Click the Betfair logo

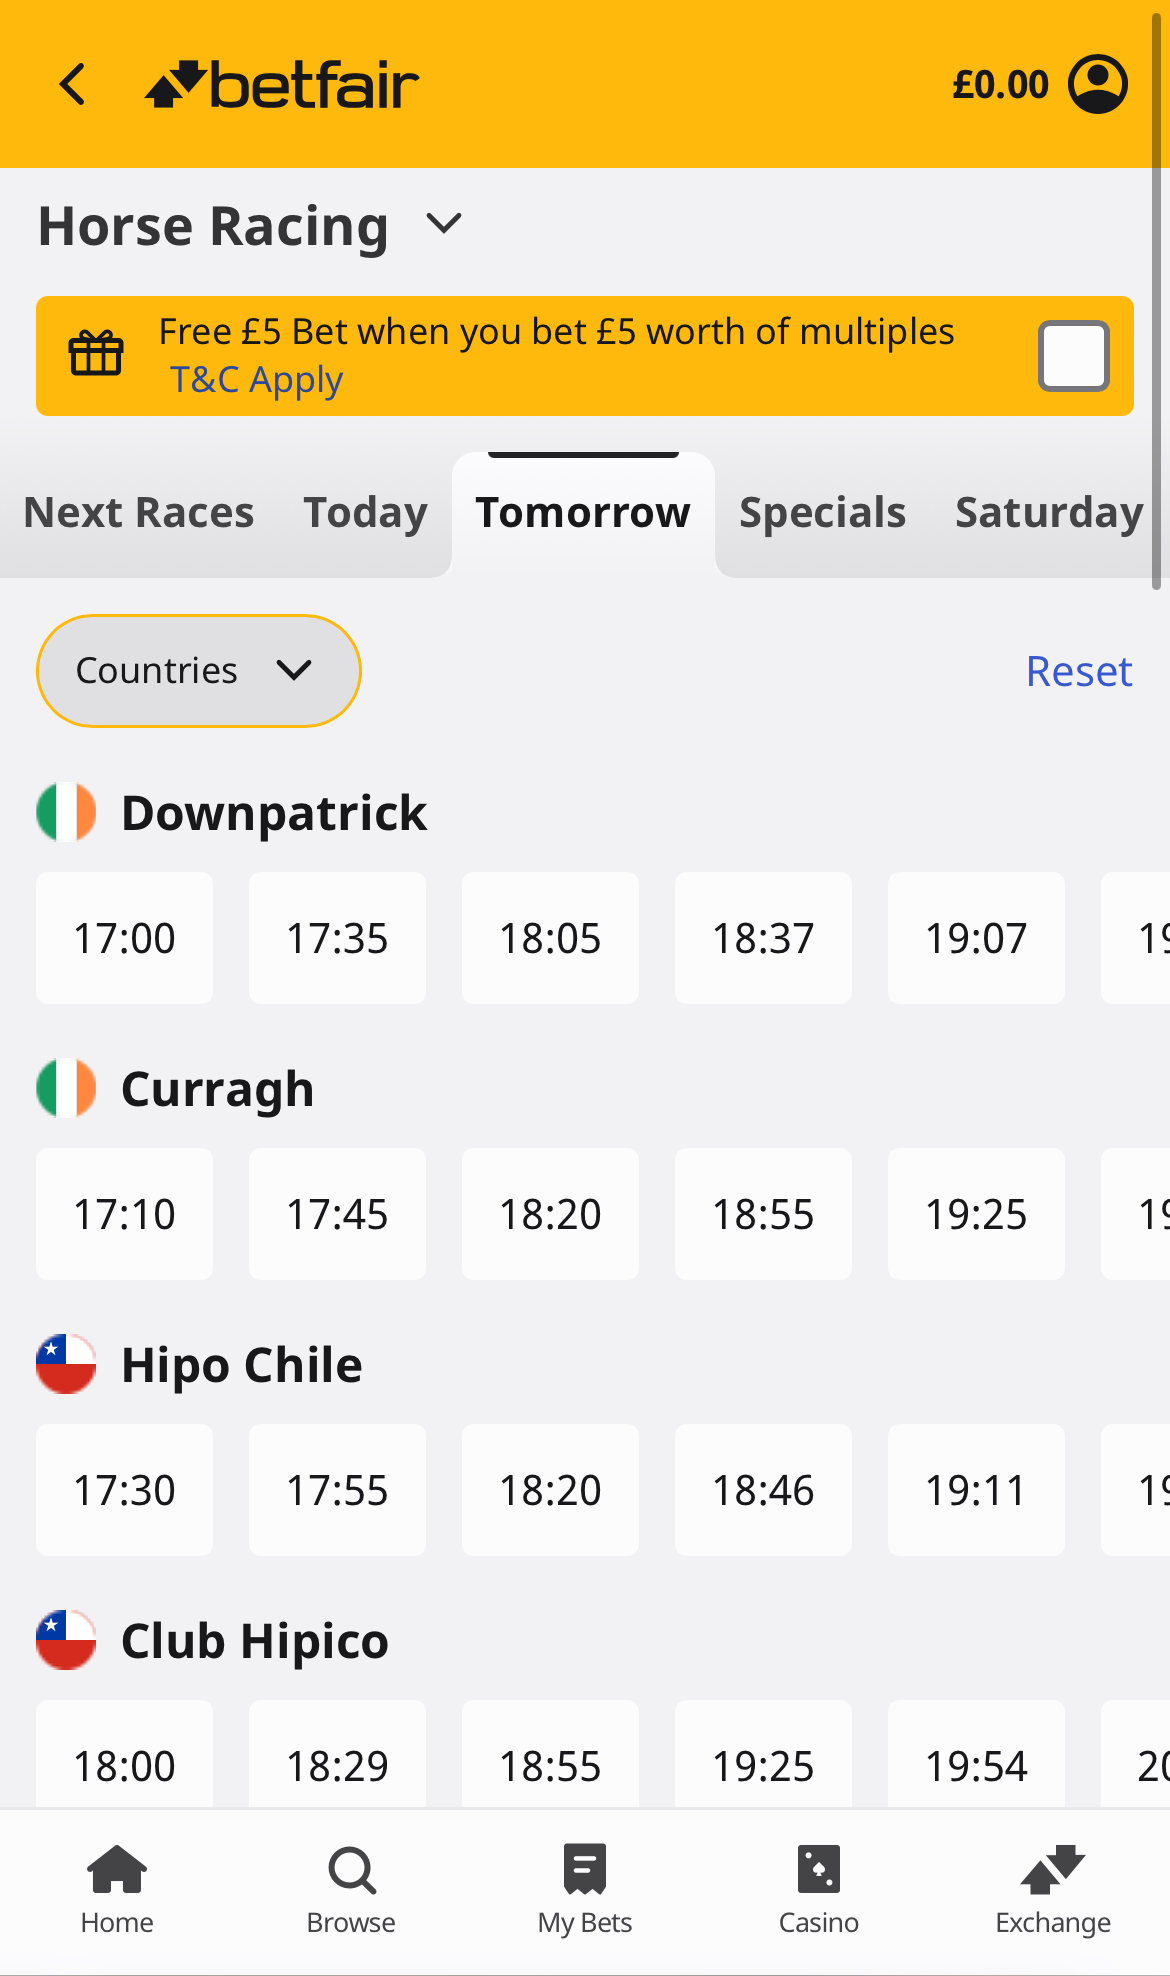pos(283,84)
